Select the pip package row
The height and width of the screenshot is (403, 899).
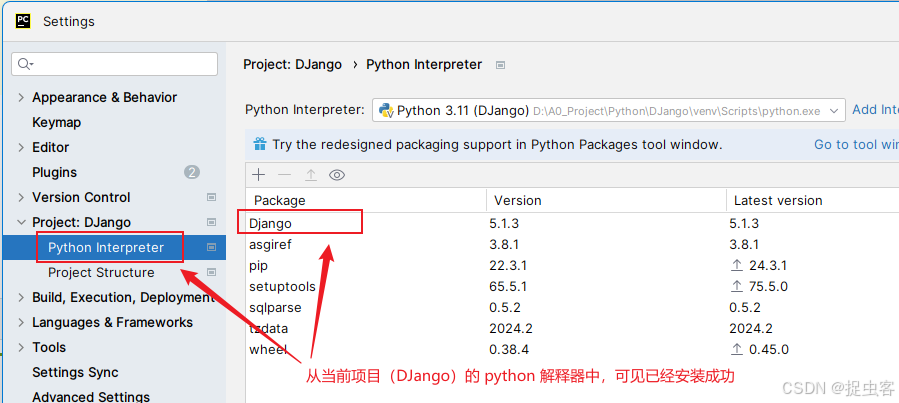[x=573, y=265]
